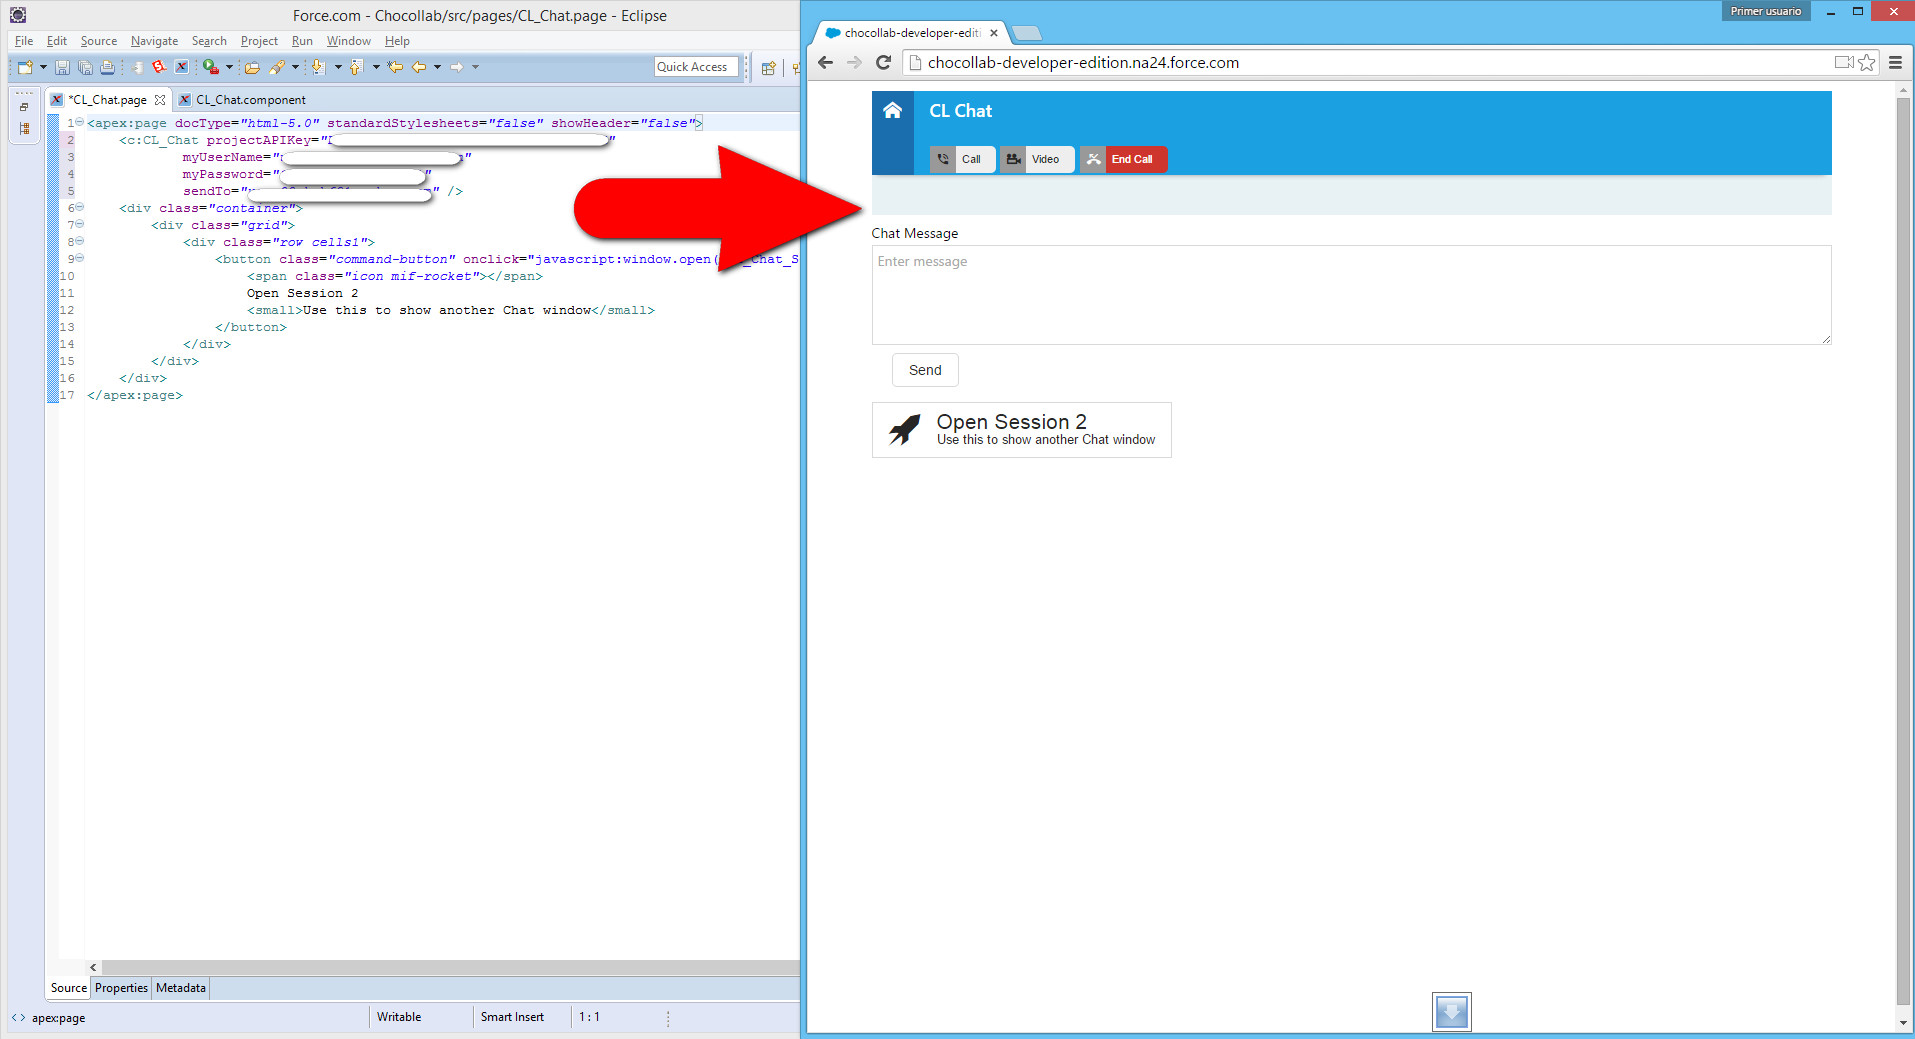Collapse the apex:page element on line 1
The height and width of the screenshot is (1039, 1915).
(x=79, y=123)
